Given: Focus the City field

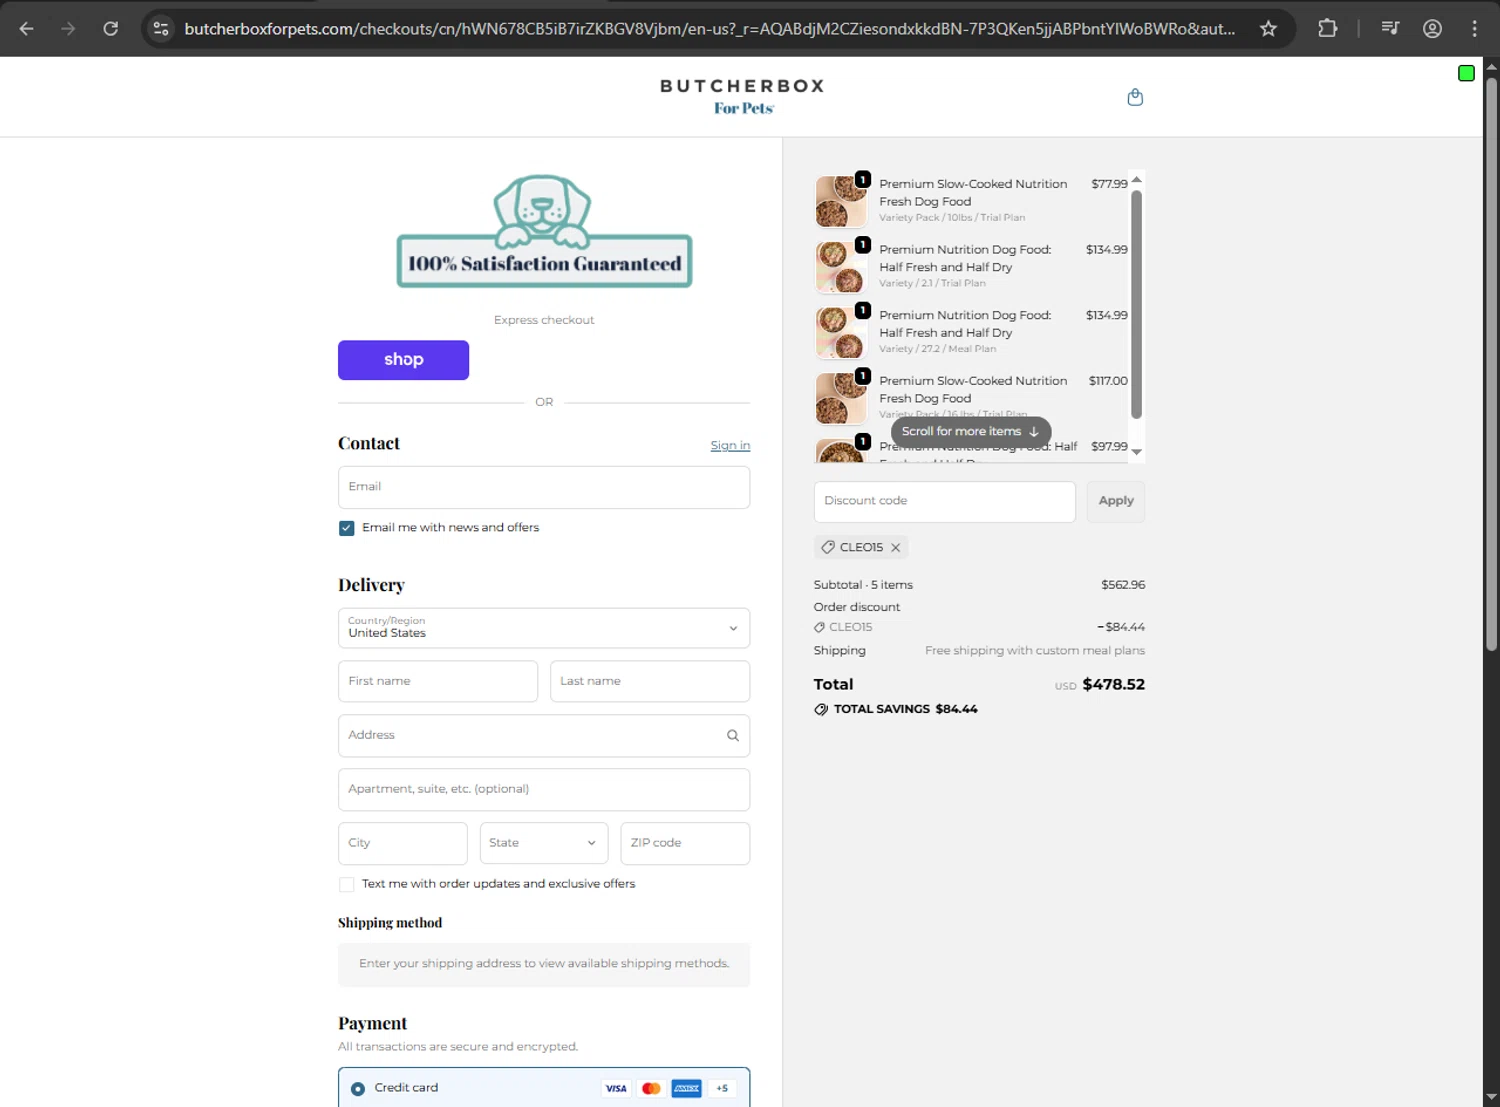Looking at the screenshot, I should click(x=403, y=843).
